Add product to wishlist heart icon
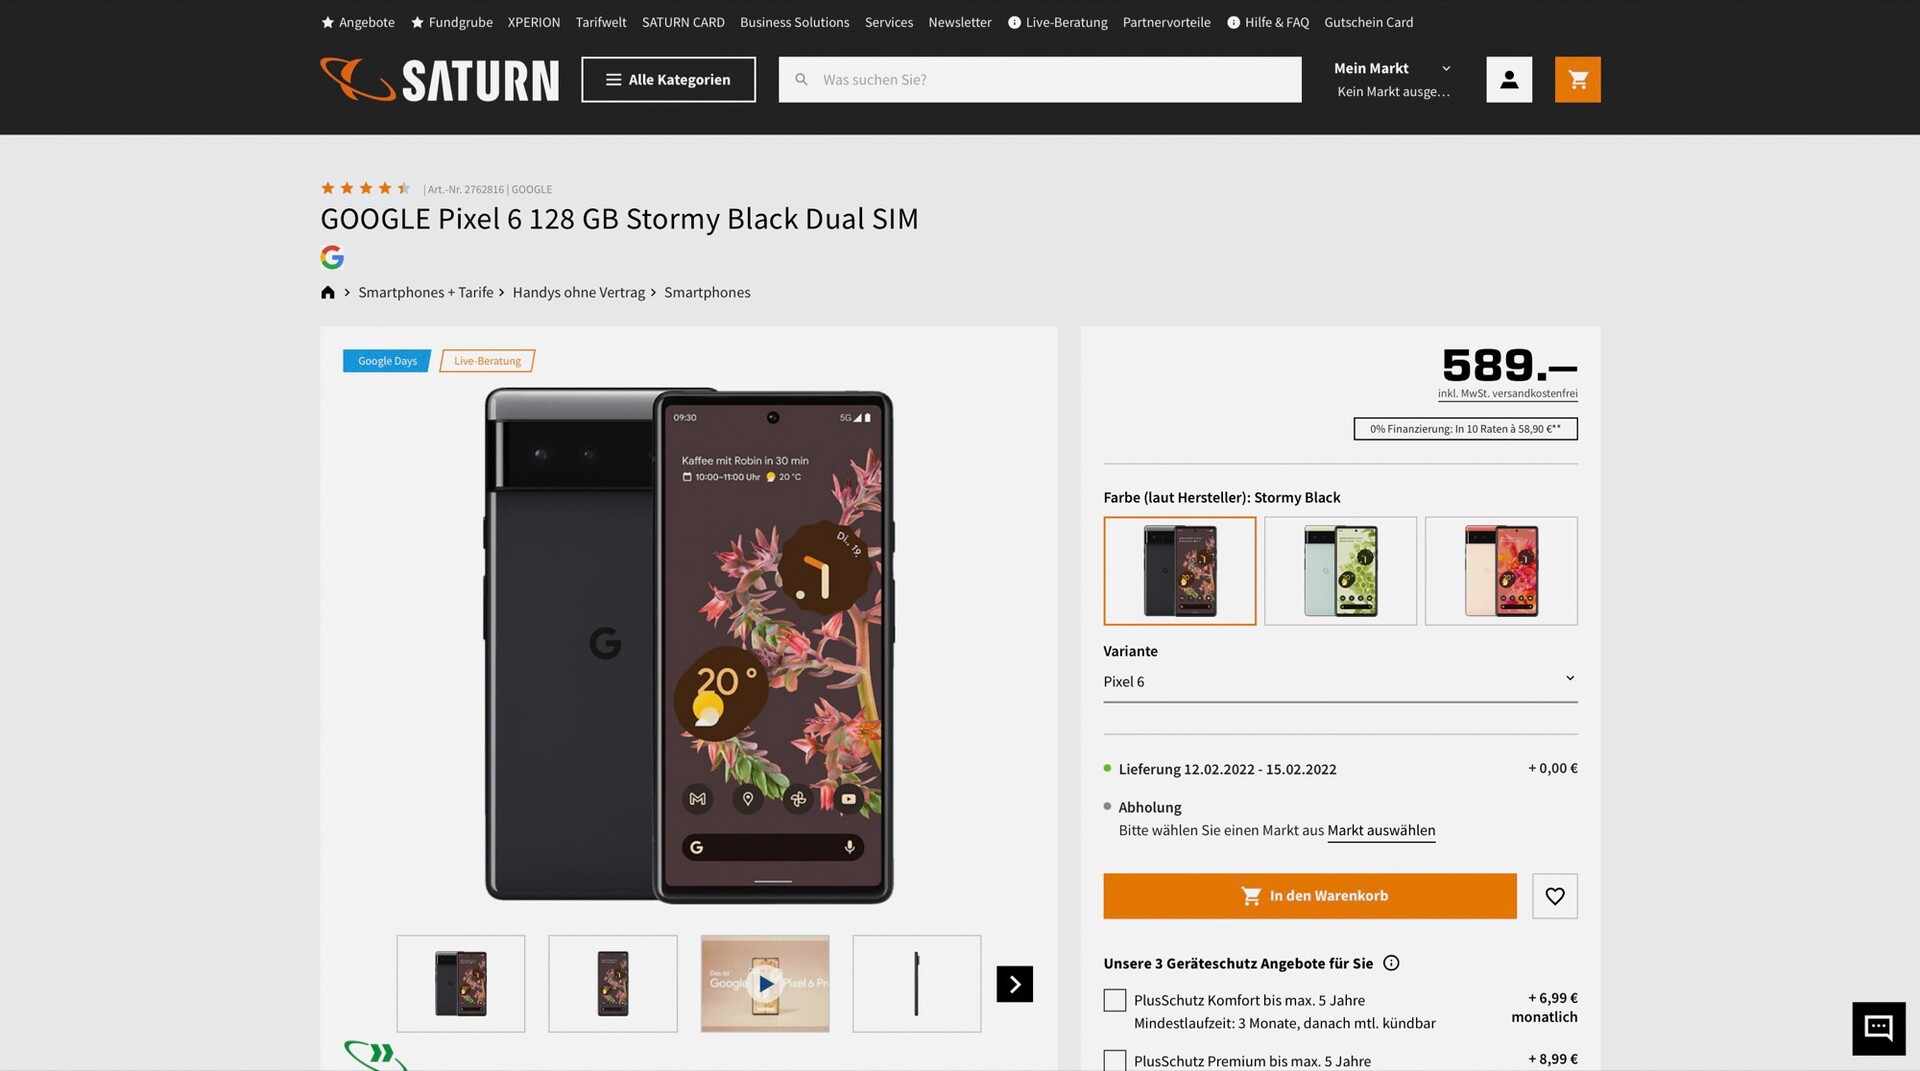Image resolution: width=1920 pixels, height=1071 pixels. 1555,896
